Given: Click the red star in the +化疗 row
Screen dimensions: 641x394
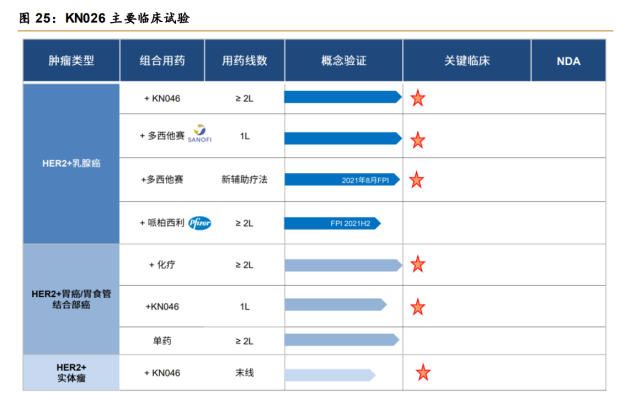Looking at the screenshot, I should [418, 264].
